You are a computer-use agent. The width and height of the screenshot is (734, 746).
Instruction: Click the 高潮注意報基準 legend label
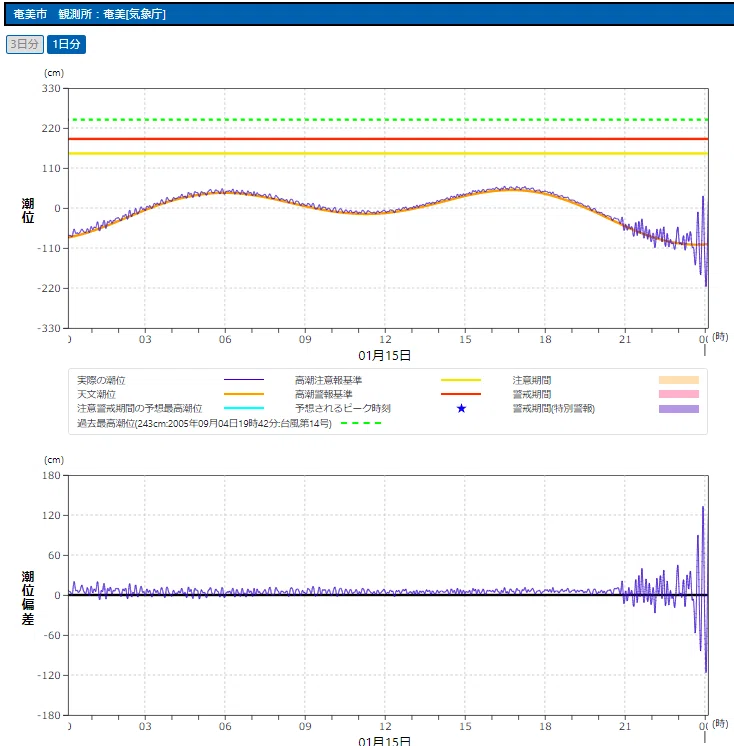click(328, 380)
